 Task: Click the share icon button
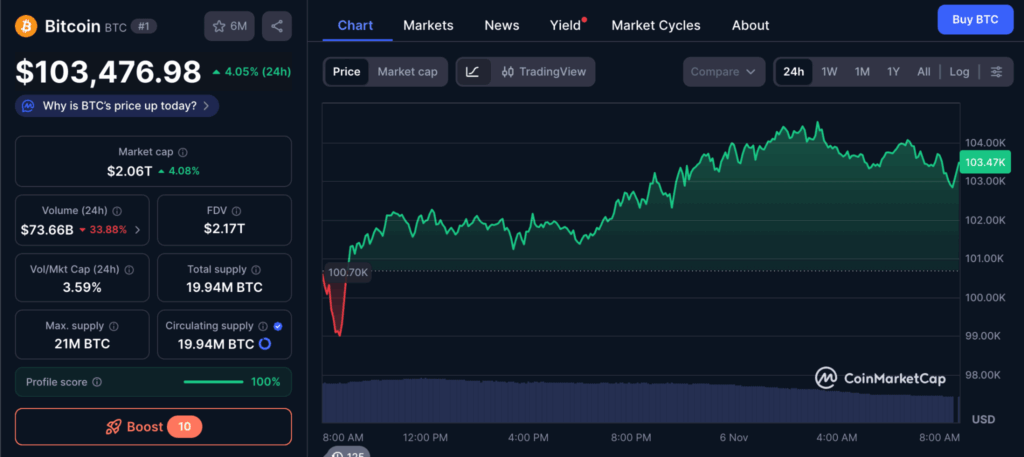point(277,26)
